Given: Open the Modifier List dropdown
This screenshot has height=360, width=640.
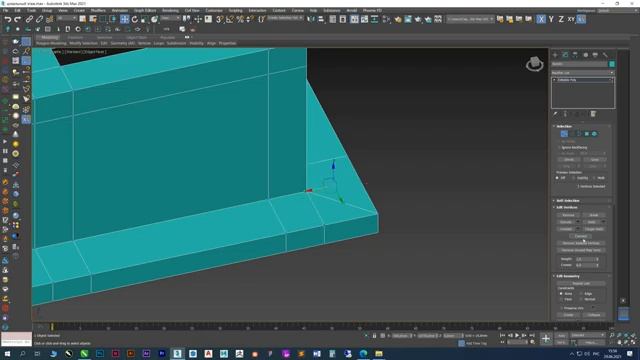Looking at the screenshot, I should tap(582, 73).
